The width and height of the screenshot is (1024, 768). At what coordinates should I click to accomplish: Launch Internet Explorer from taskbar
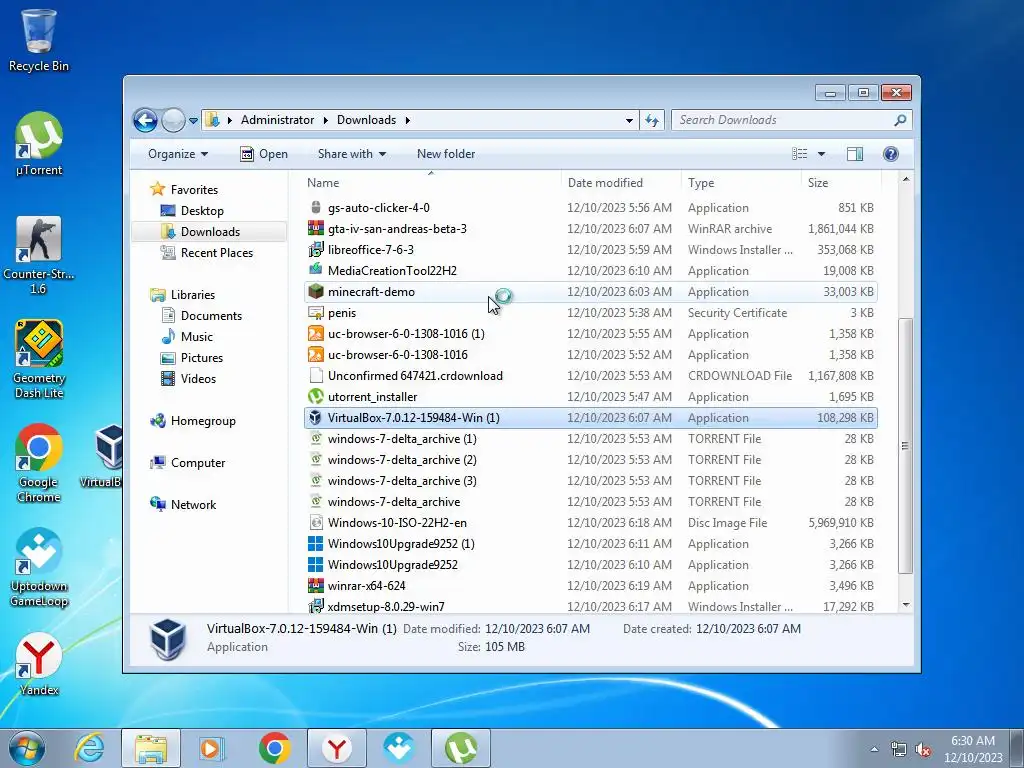[x=89, y=748]
